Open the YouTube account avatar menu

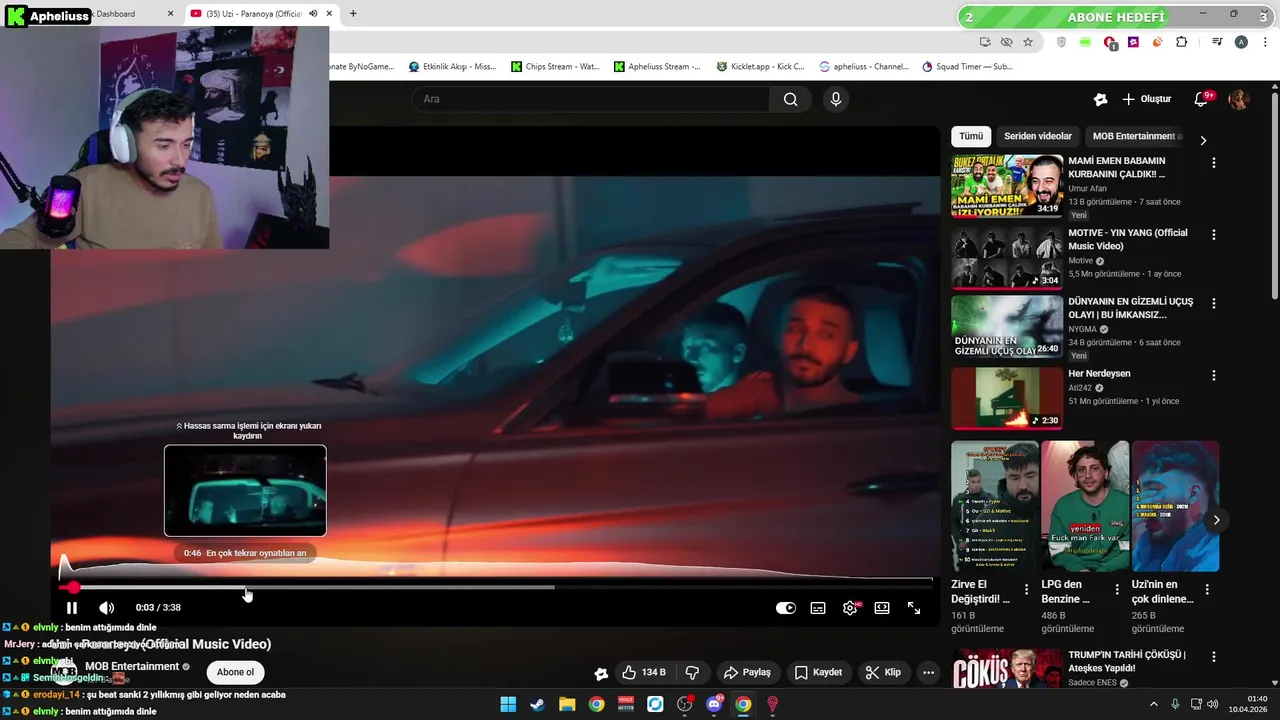click(1239, 99)
